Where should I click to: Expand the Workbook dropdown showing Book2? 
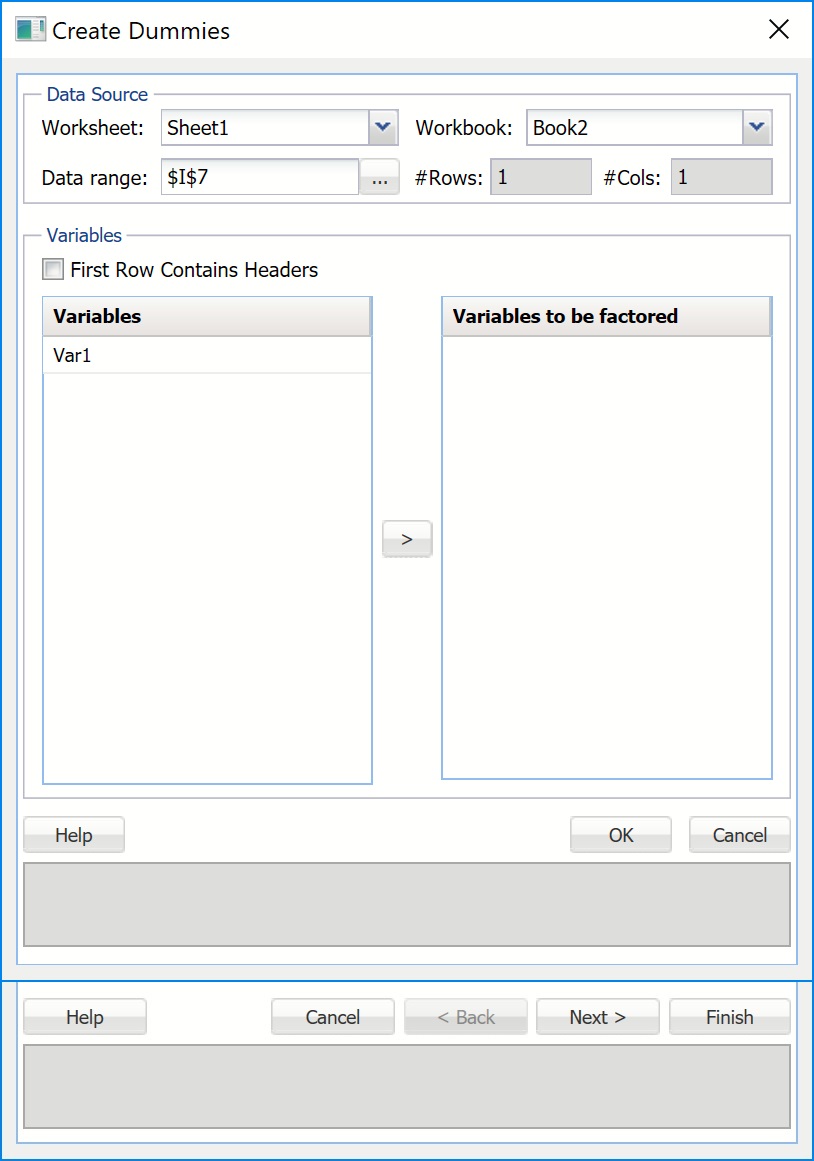coord(757,128)
